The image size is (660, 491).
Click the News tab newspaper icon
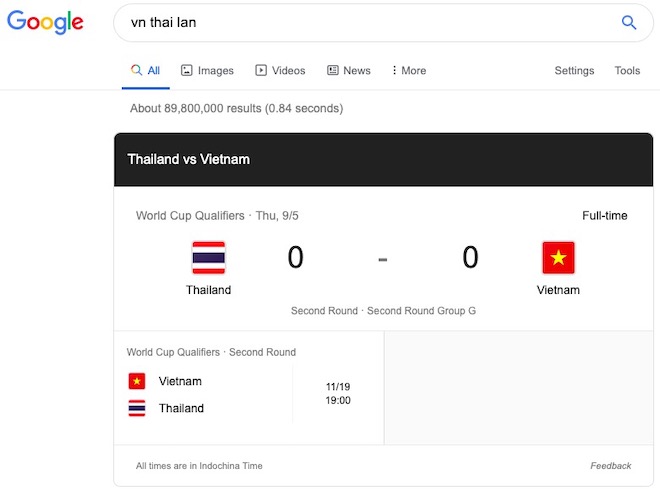[333, 70]
